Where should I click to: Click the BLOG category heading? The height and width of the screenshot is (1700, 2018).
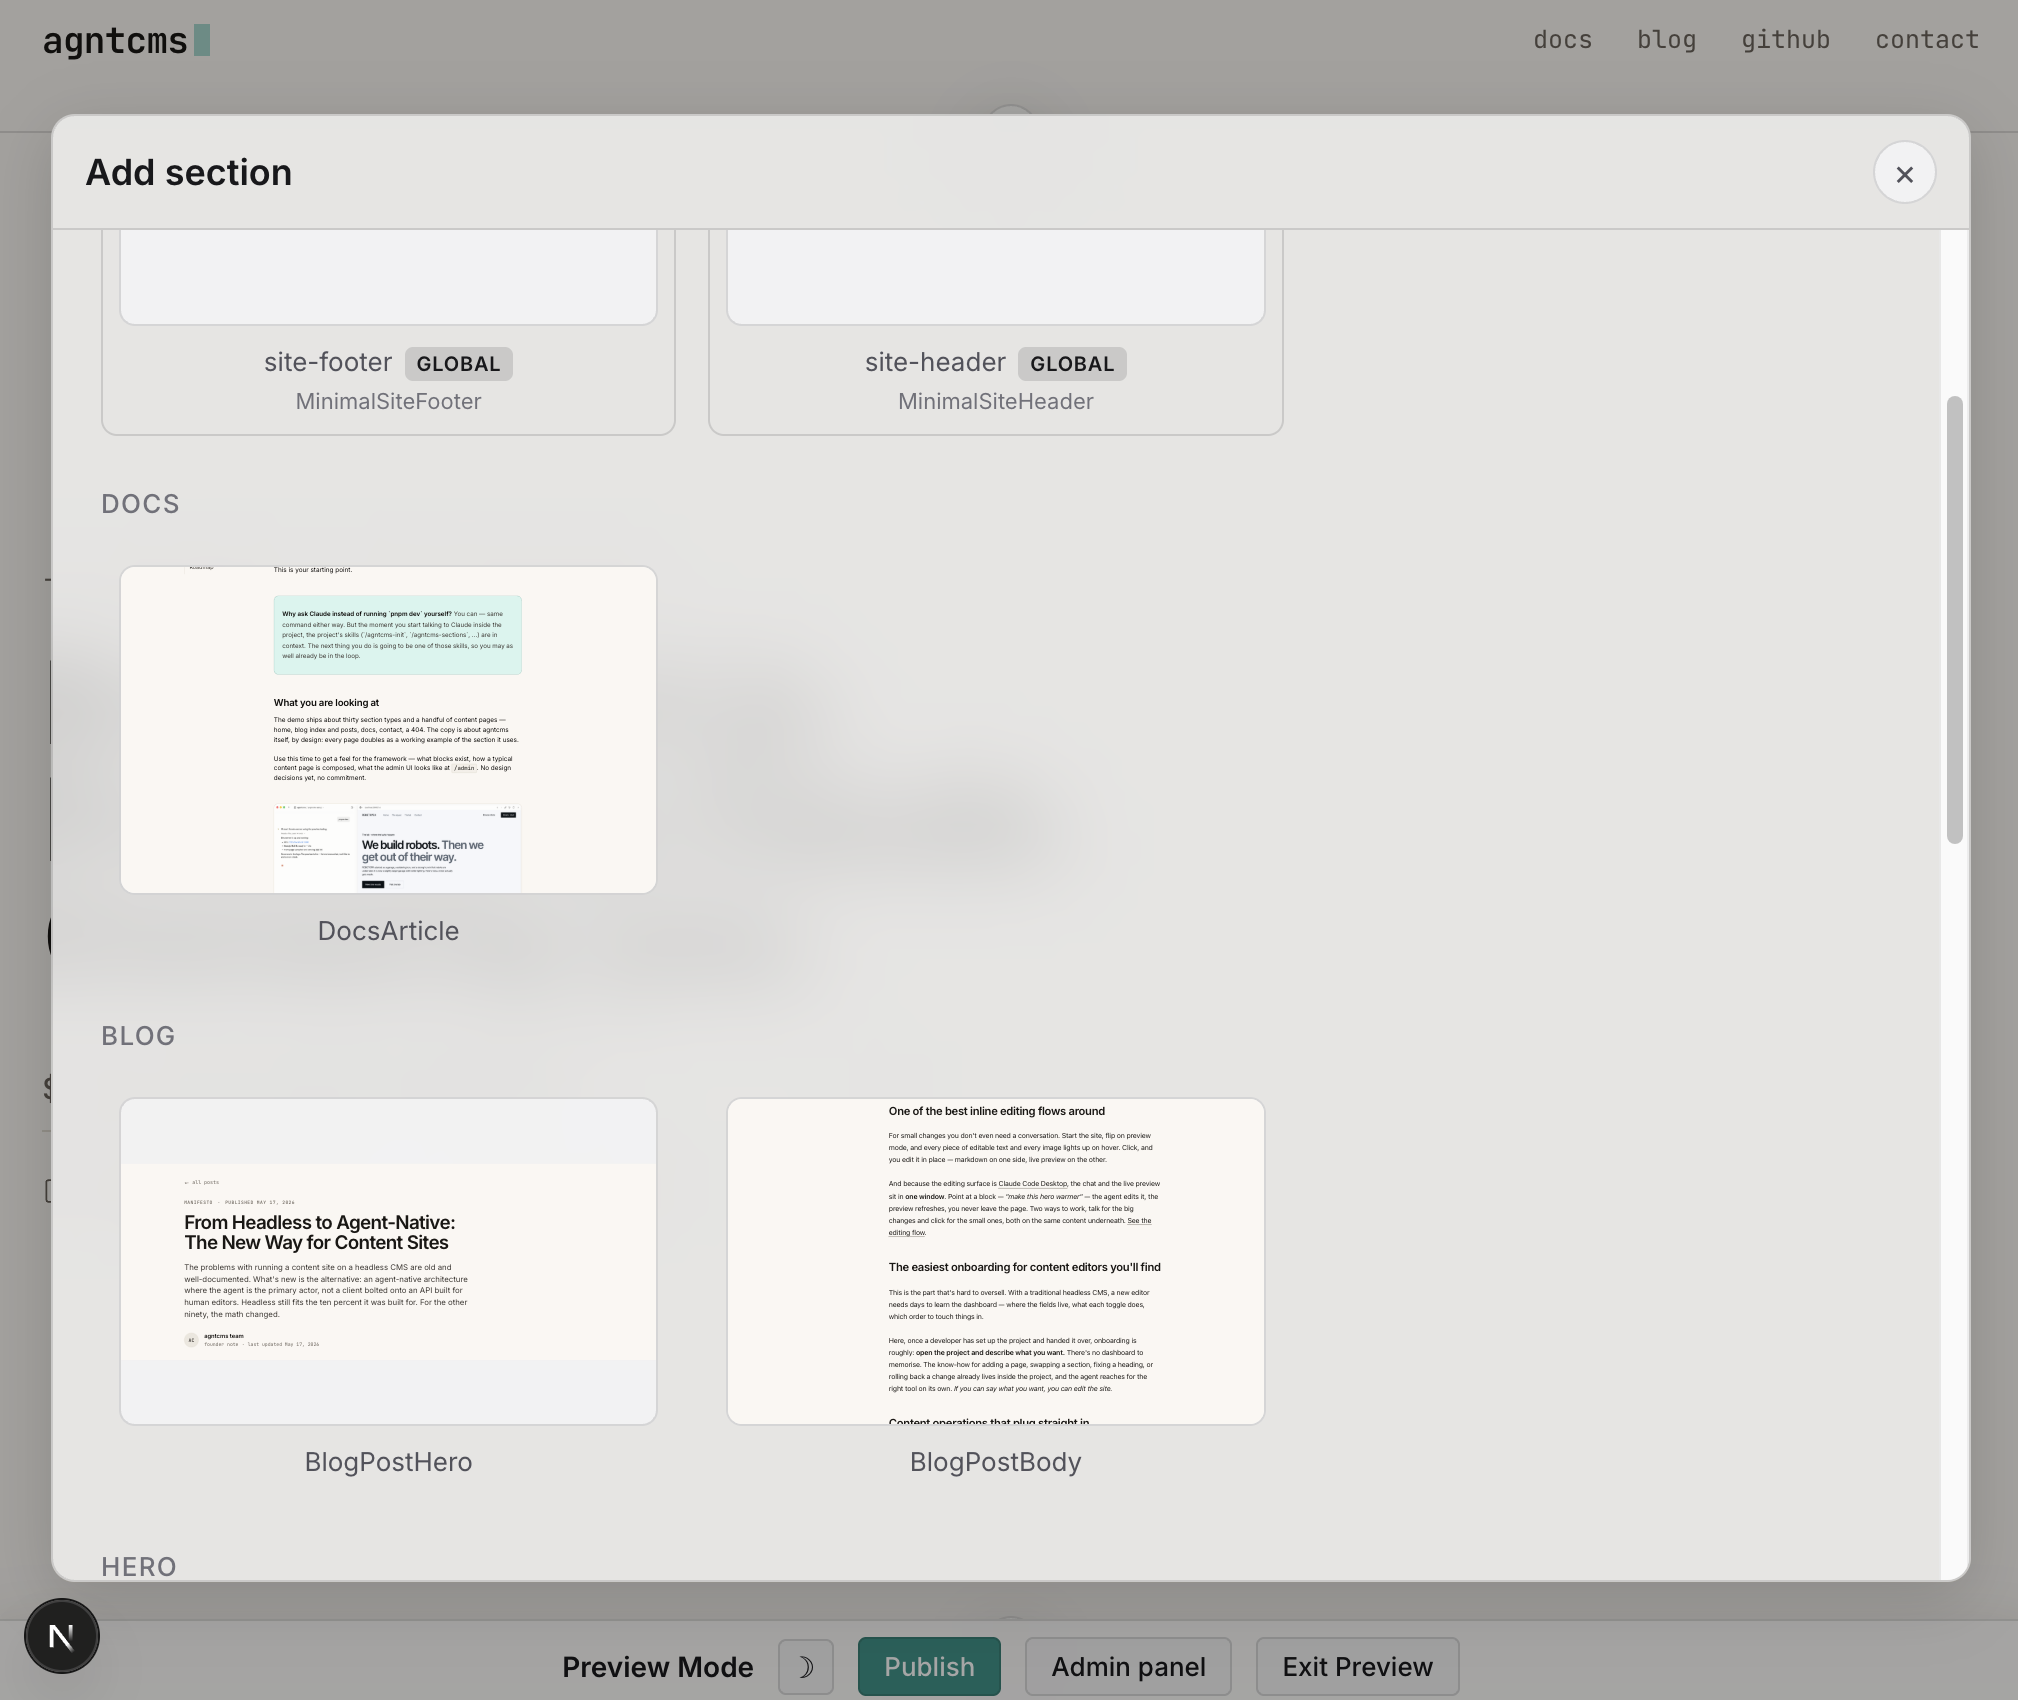(x=138, y=1036)
